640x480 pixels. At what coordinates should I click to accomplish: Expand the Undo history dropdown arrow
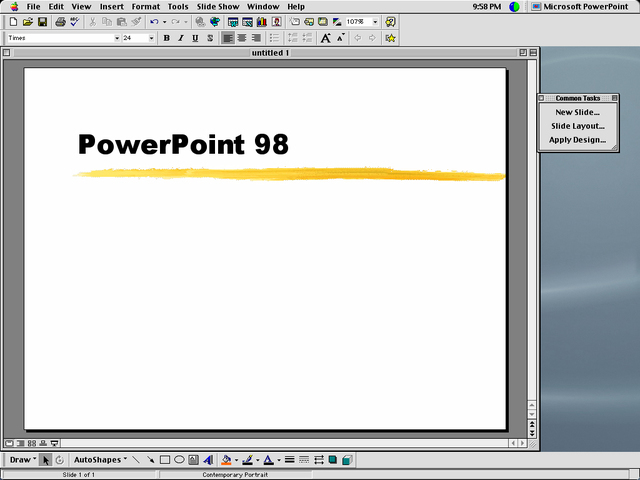[x=164, y=22]
